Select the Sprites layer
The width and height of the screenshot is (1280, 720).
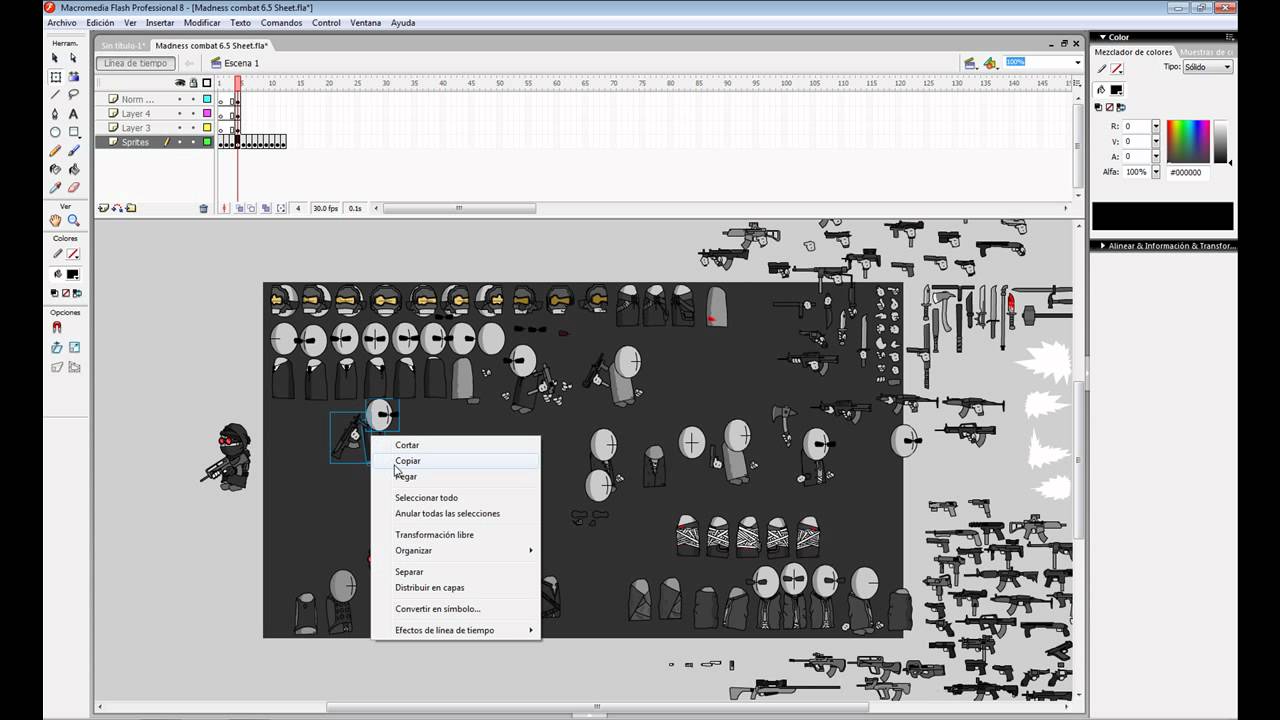(136, 142)
